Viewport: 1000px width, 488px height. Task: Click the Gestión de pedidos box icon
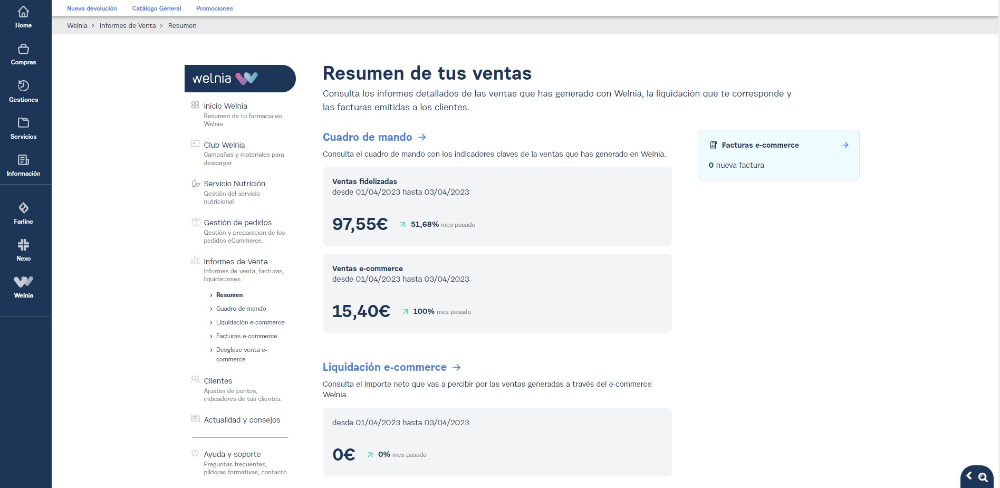pyautogui.click(x=195, y=222)
